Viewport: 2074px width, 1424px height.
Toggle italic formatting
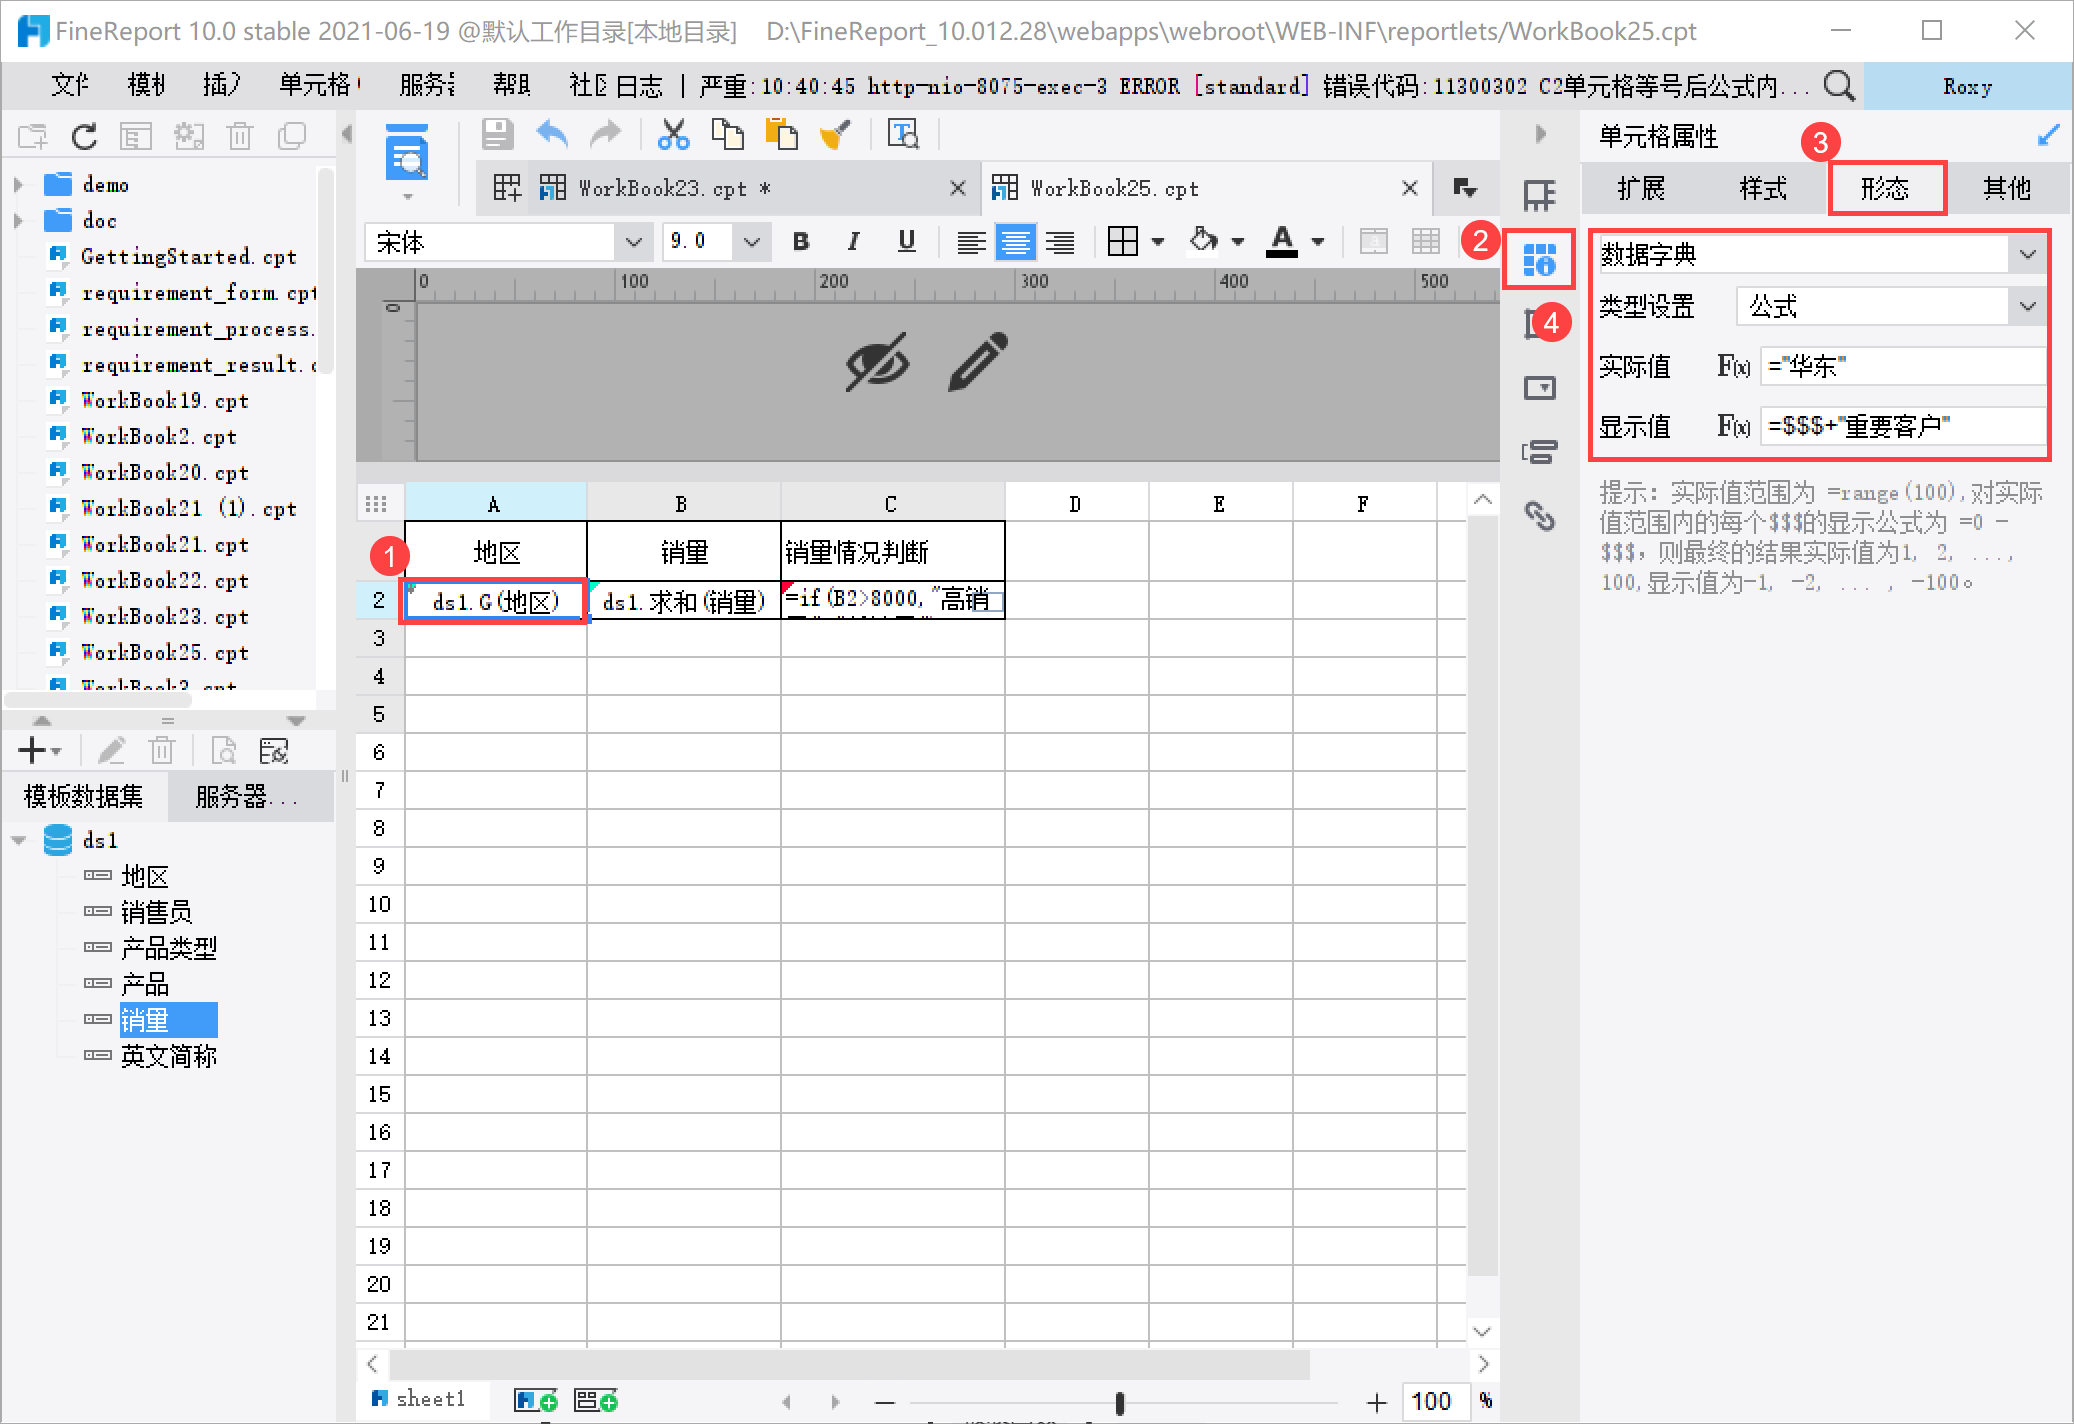pos(853,242)
